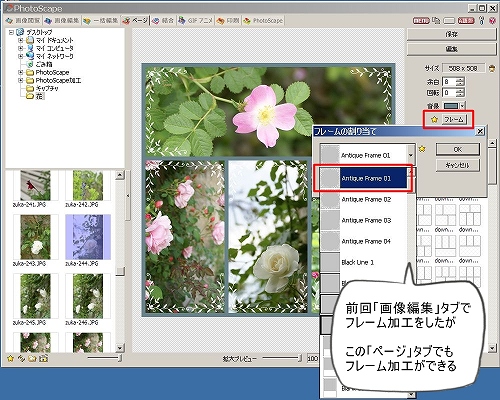Expand the マイ コンピュータ tree node
Screen dimensions: 500x400
[x=20, y=48]
